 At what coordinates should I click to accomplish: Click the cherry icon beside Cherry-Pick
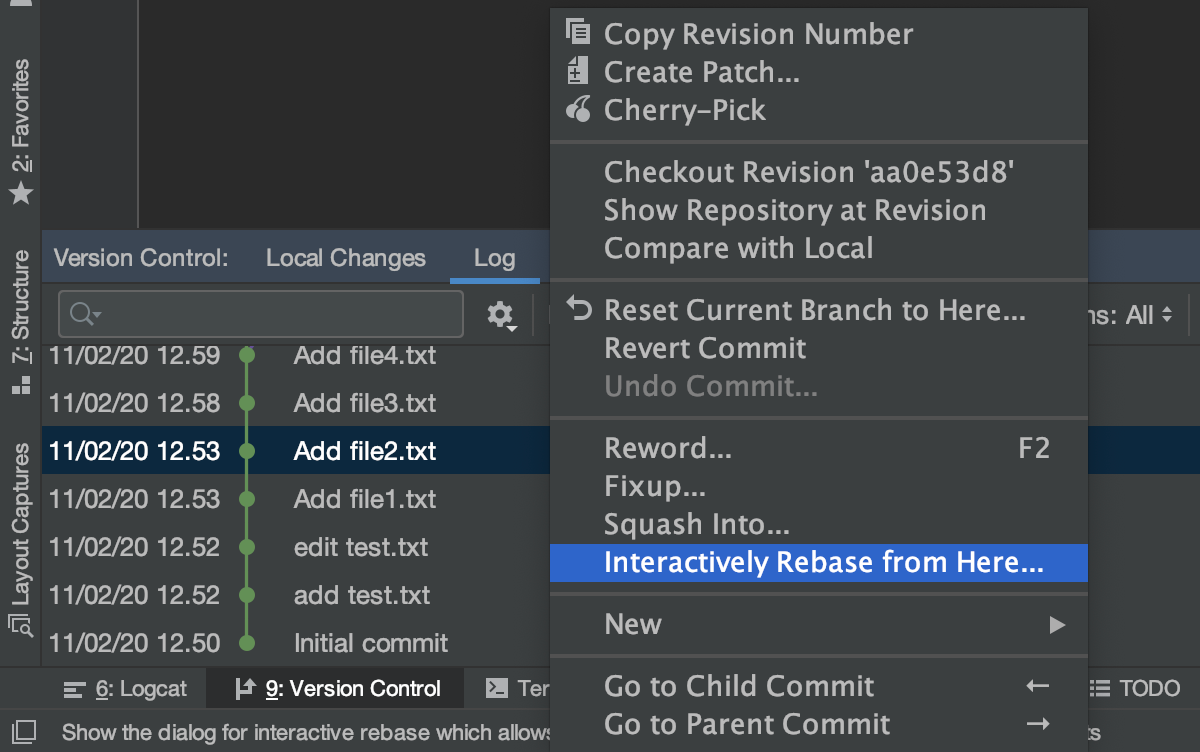coord(578,109)
